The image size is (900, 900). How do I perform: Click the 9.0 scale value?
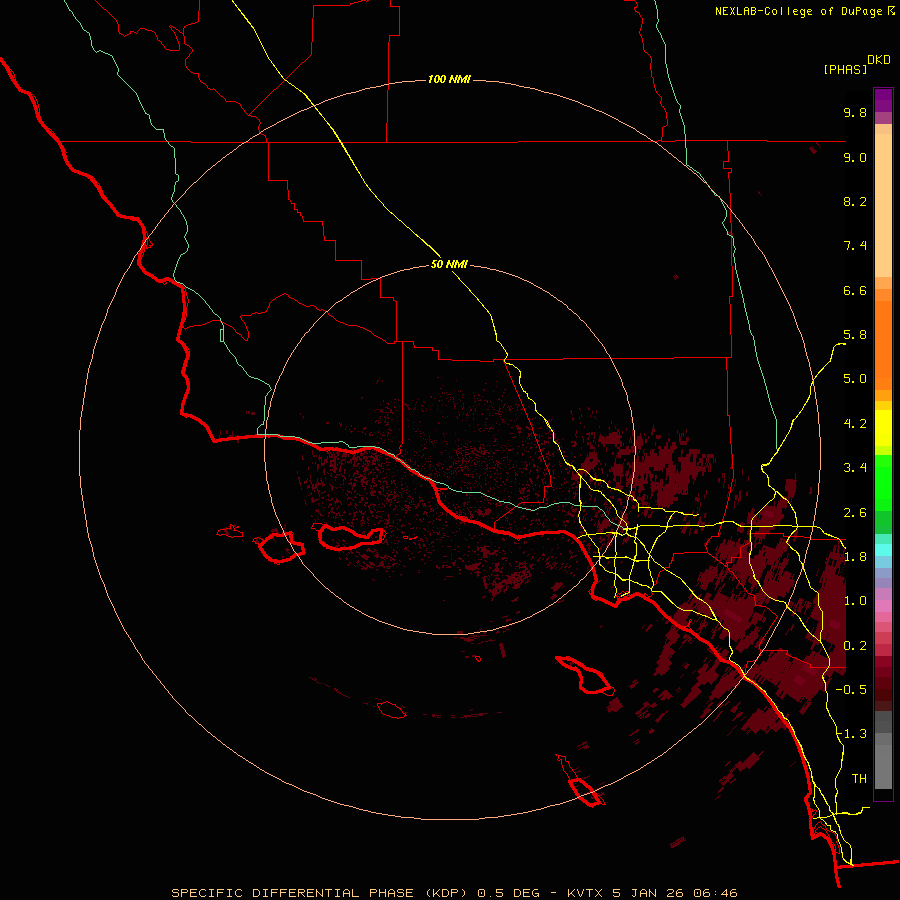855,158
